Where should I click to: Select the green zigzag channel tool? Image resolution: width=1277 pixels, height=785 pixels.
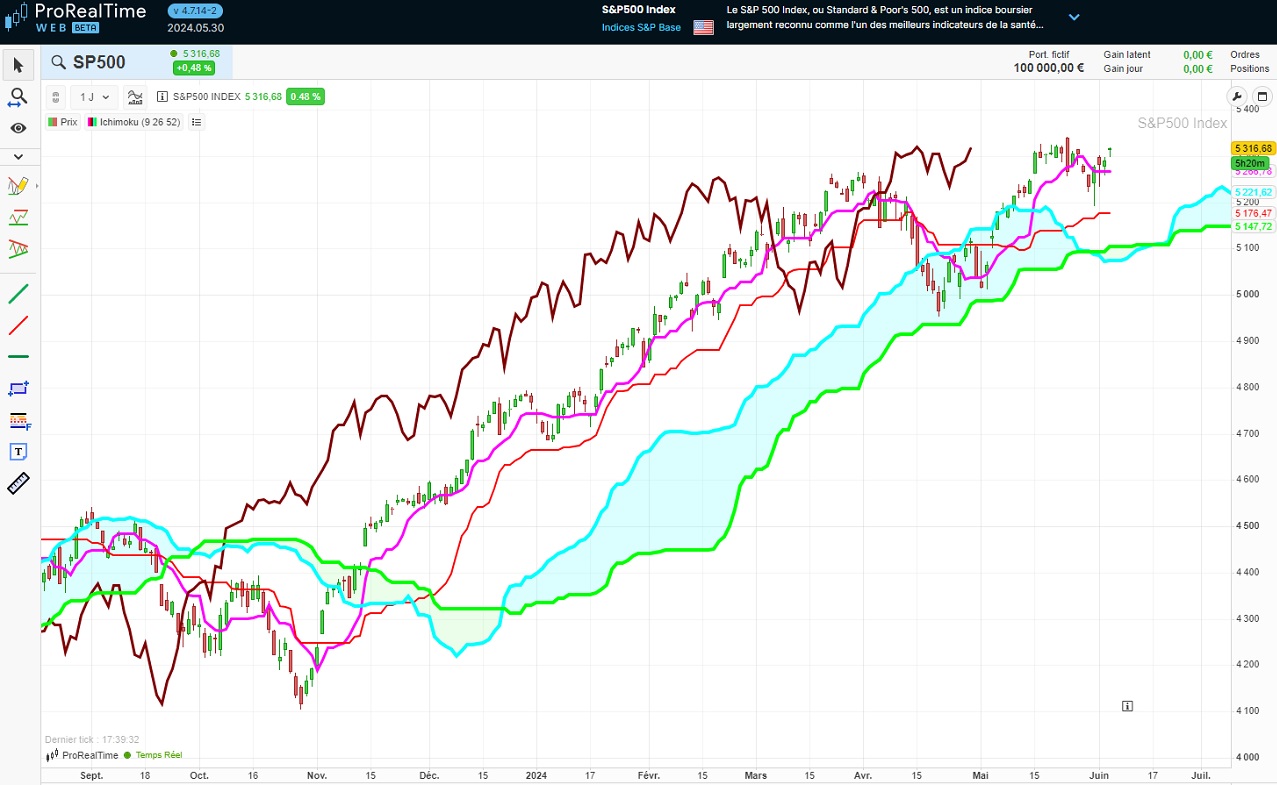click(x=18, y=217)
